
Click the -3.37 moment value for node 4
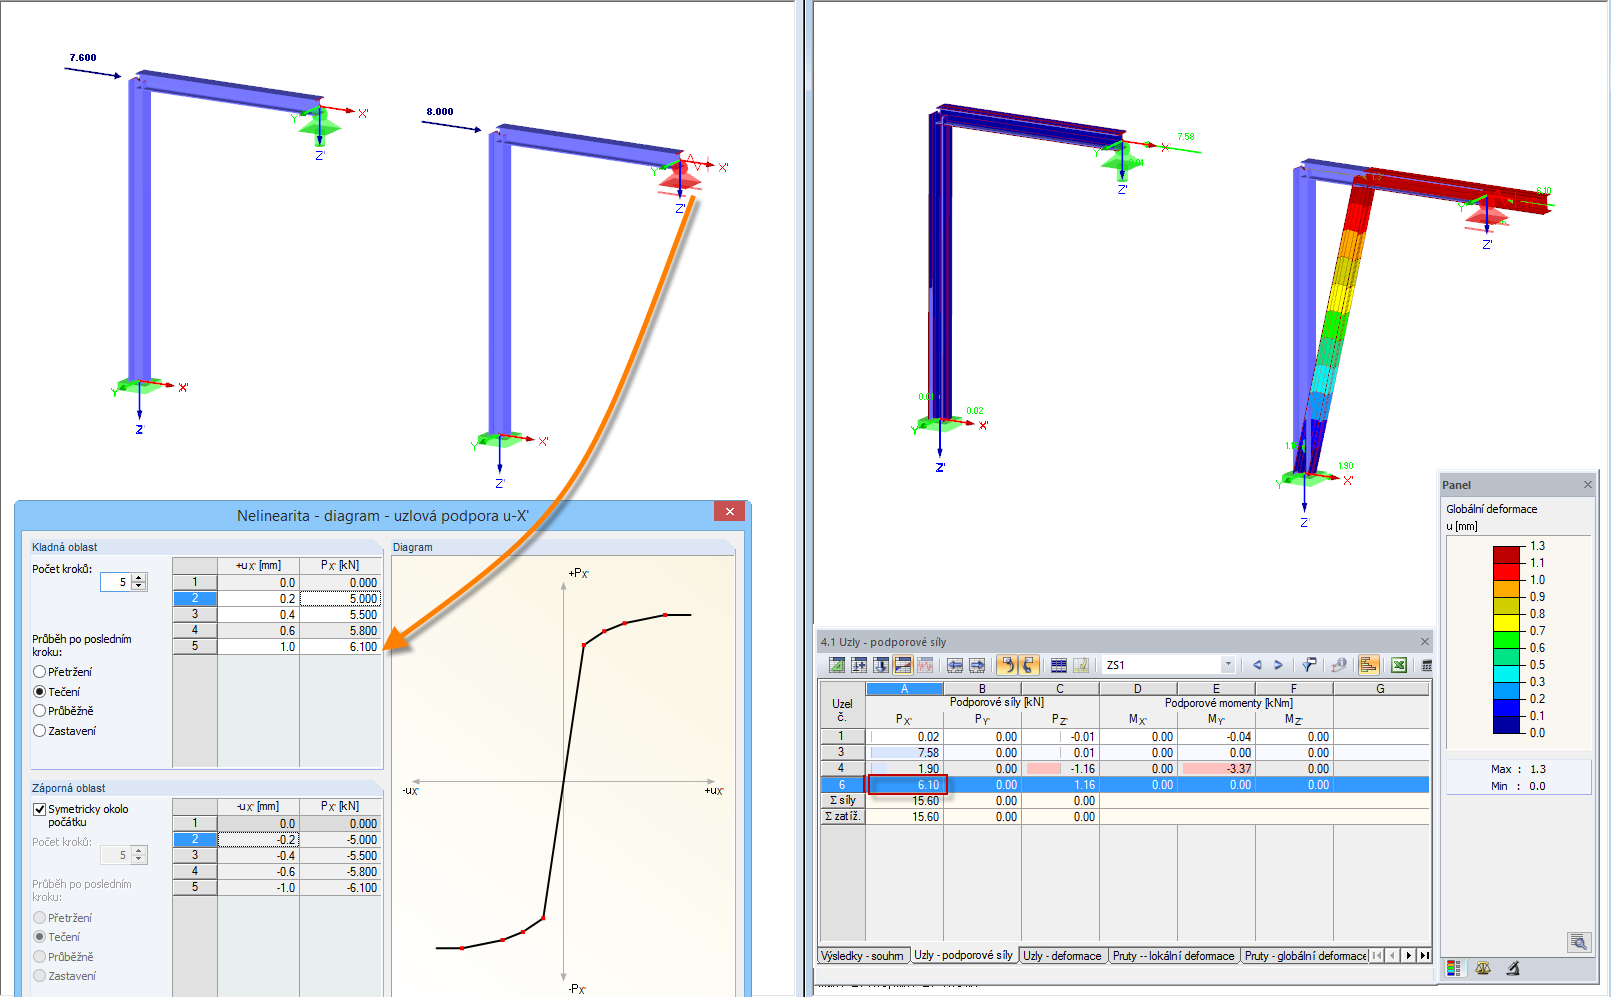pyautogui.click(x=1216, y=769)
